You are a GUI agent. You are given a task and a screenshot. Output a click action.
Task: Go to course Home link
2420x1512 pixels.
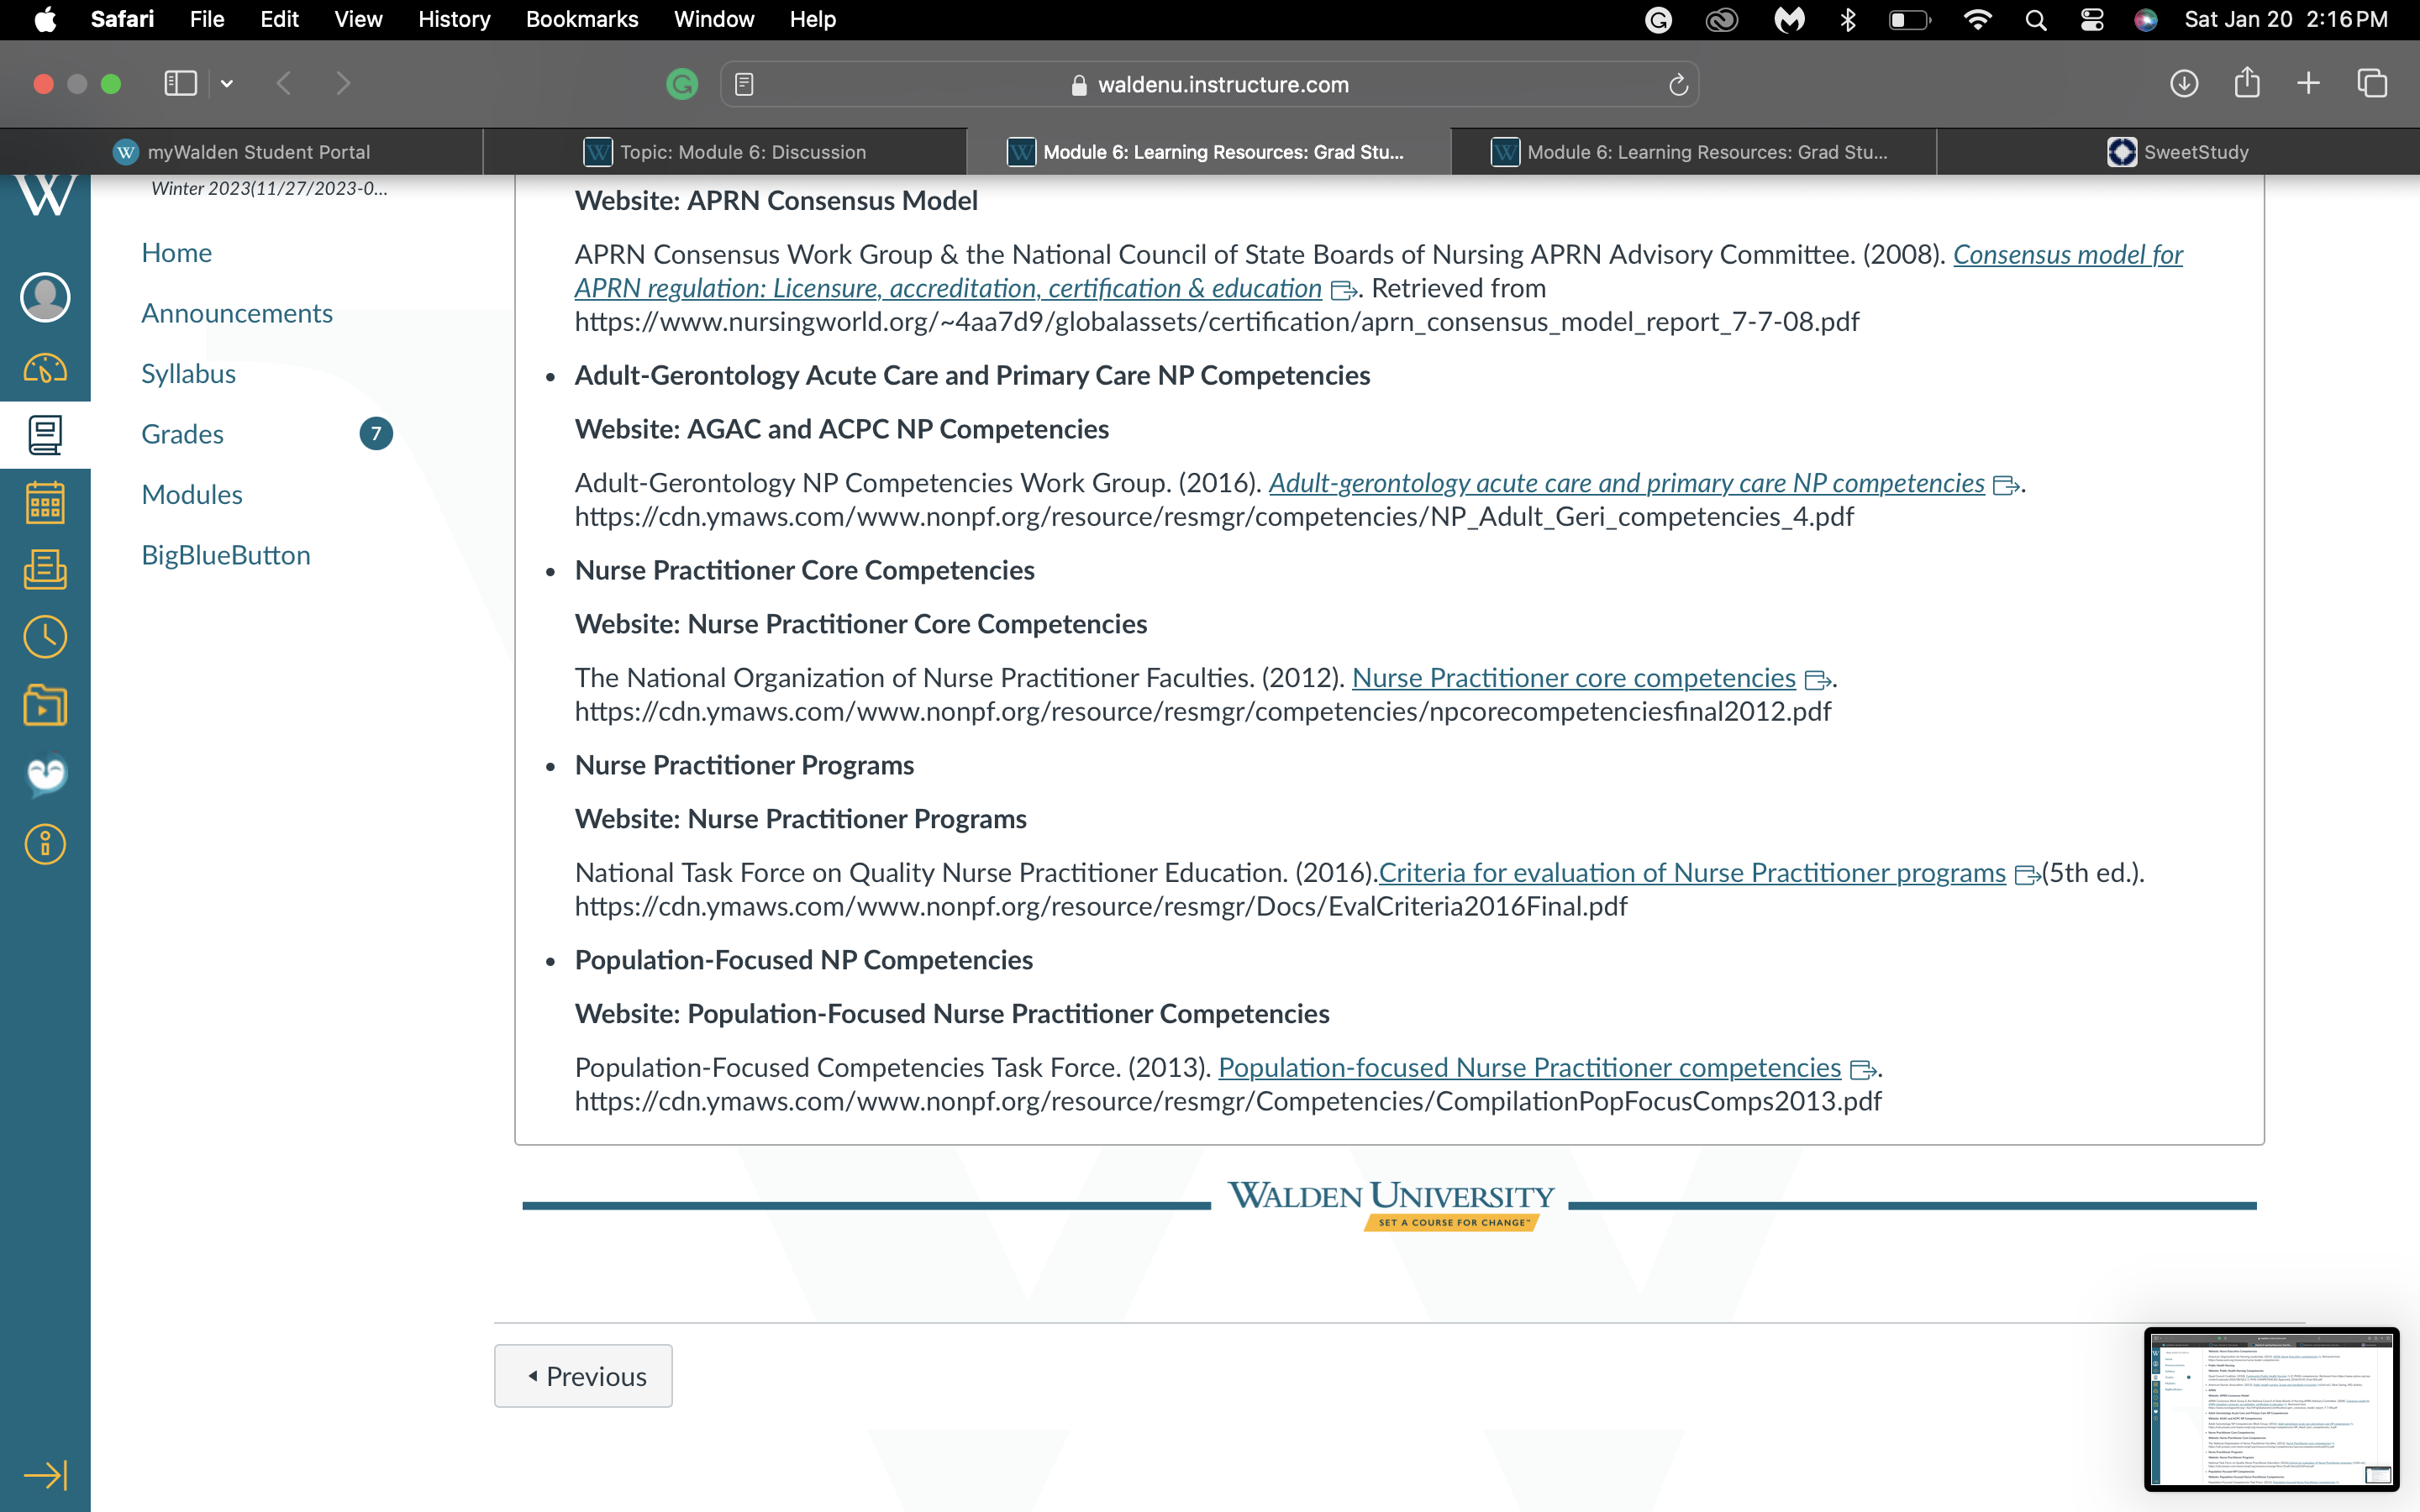click(x=177, y=253)
